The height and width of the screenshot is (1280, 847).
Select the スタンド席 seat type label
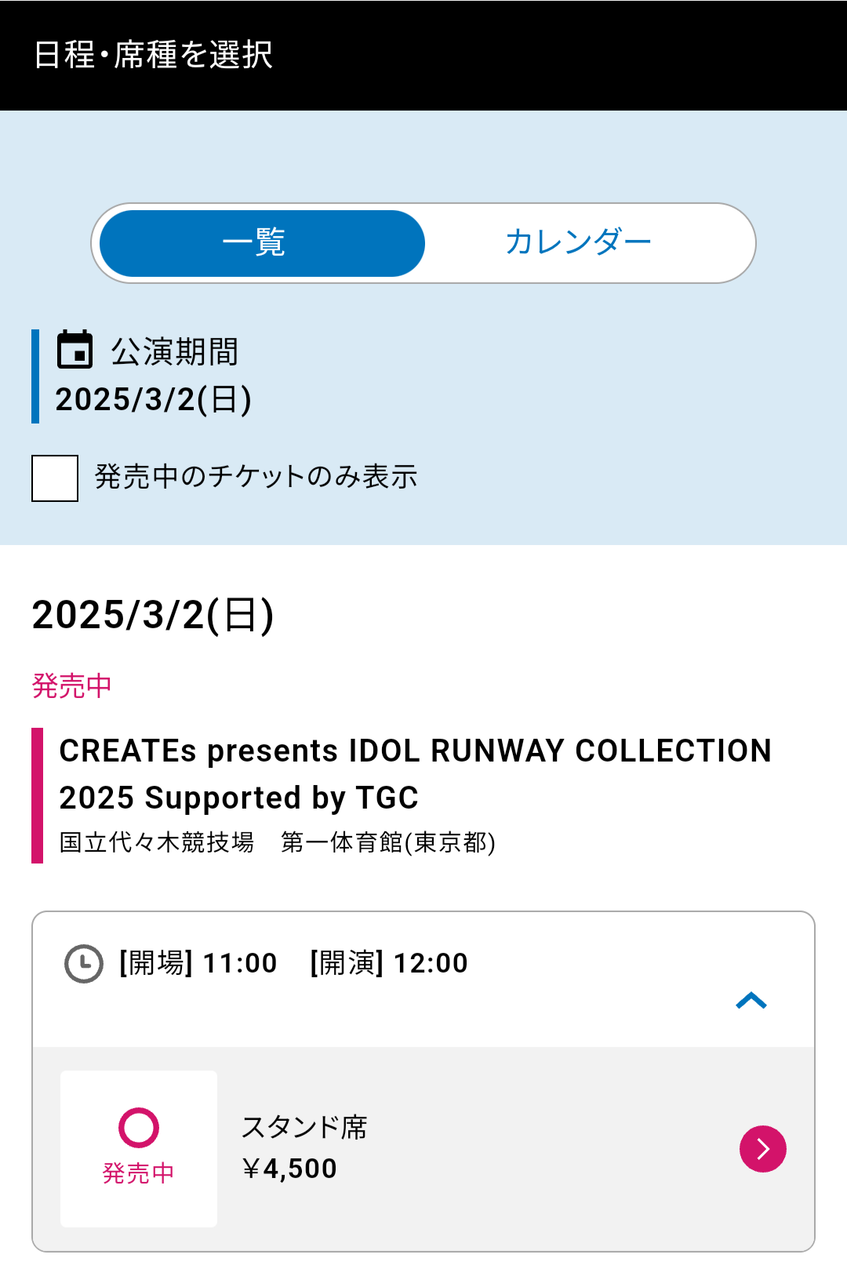click(x=304, y=1128)
